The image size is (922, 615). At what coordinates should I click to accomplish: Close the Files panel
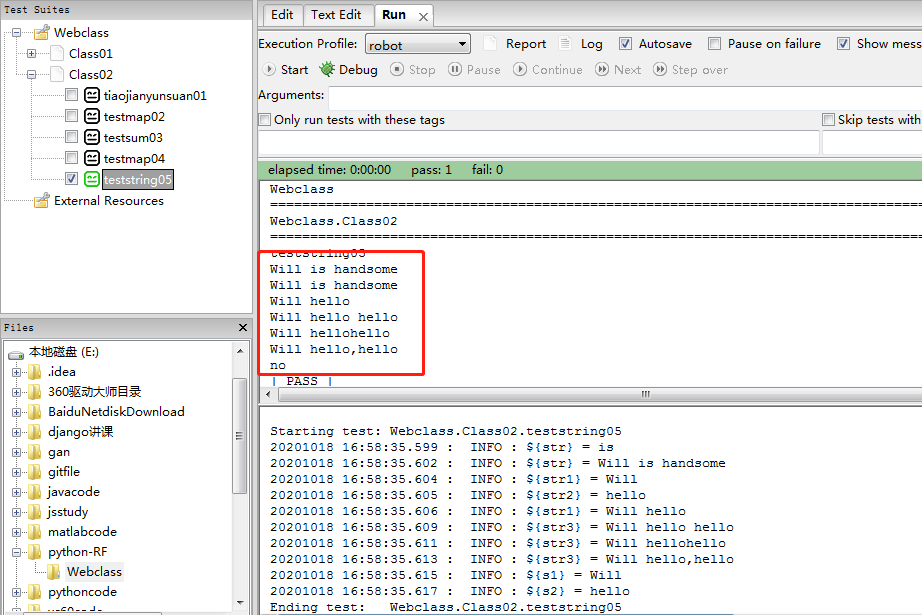pos(243,327)
